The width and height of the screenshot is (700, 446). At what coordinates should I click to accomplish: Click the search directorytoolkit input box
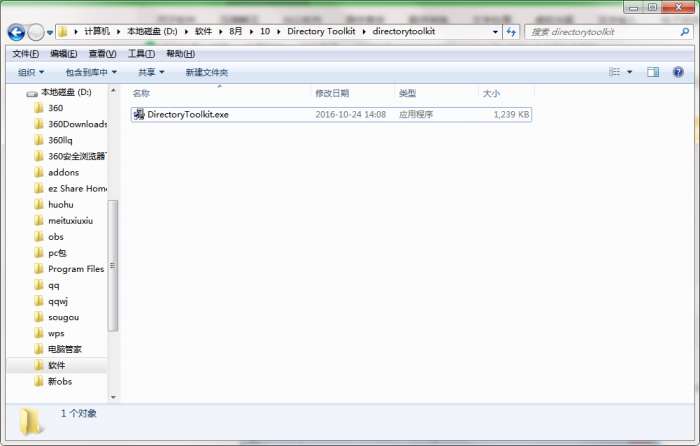pos(604,32)
